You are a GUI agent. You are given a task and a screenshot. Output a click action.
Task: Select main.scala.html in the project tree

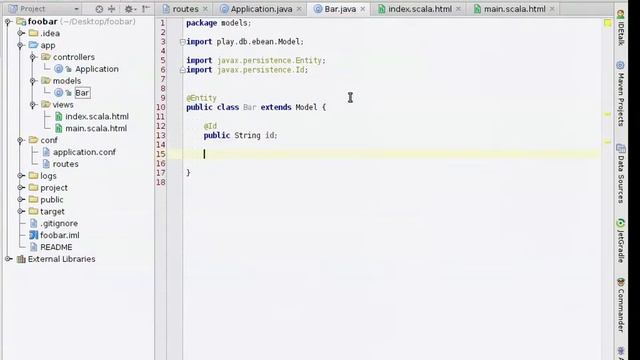(96, 128)
